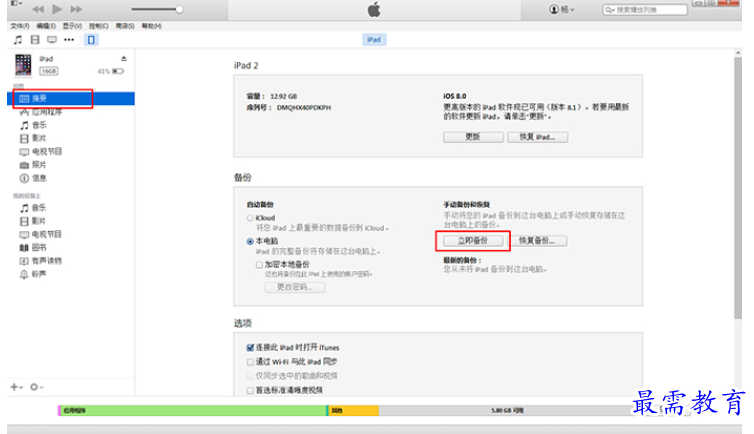Eject the iPad using the eject icon
This screenshot has height=434, width=754.
pos(124,59)
